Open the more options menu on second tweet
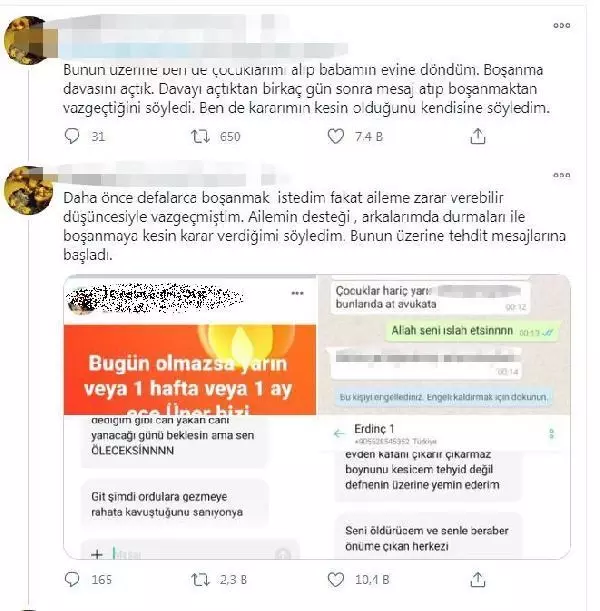The image size is (600, 611). (561, 175)
